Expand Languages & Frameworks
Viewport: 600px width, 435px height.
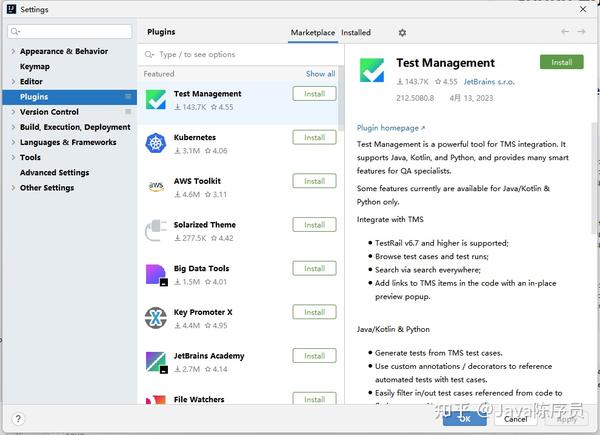click(x=13, y=142)
